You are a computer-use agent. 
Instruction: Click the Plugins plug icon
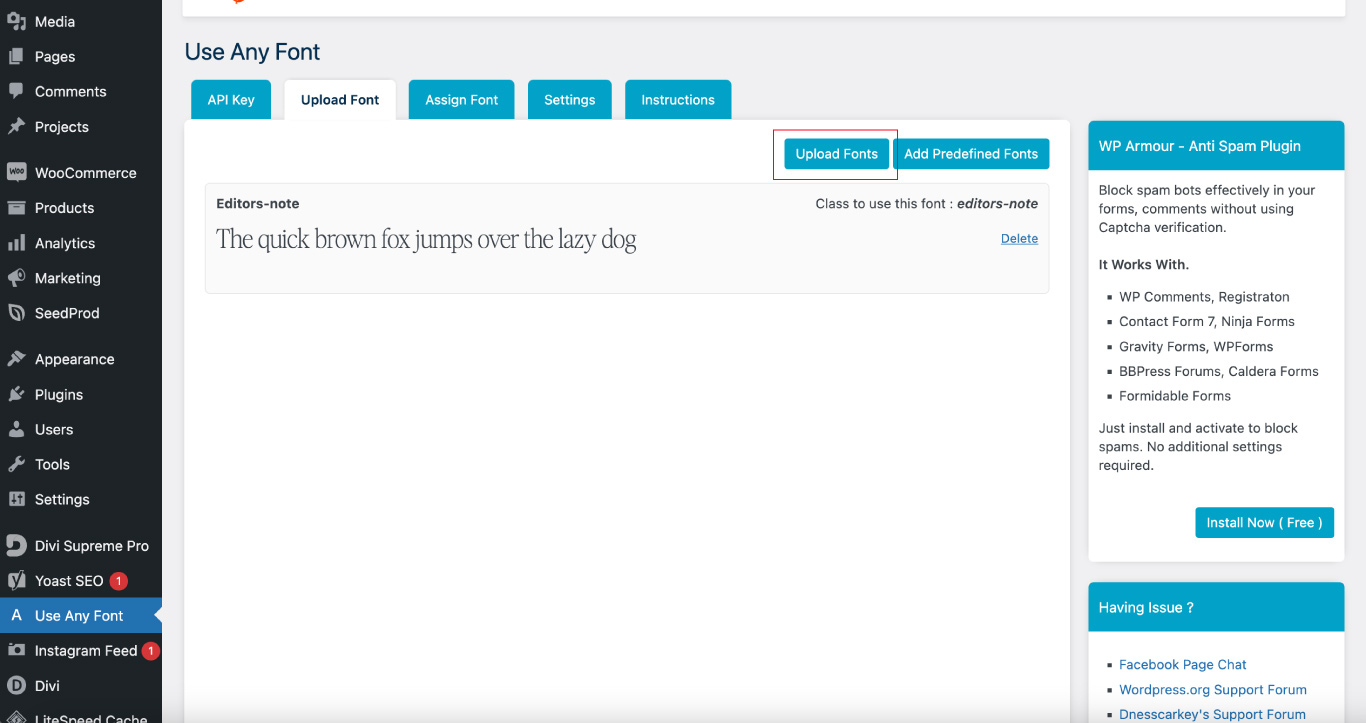[x=16, y=394]
